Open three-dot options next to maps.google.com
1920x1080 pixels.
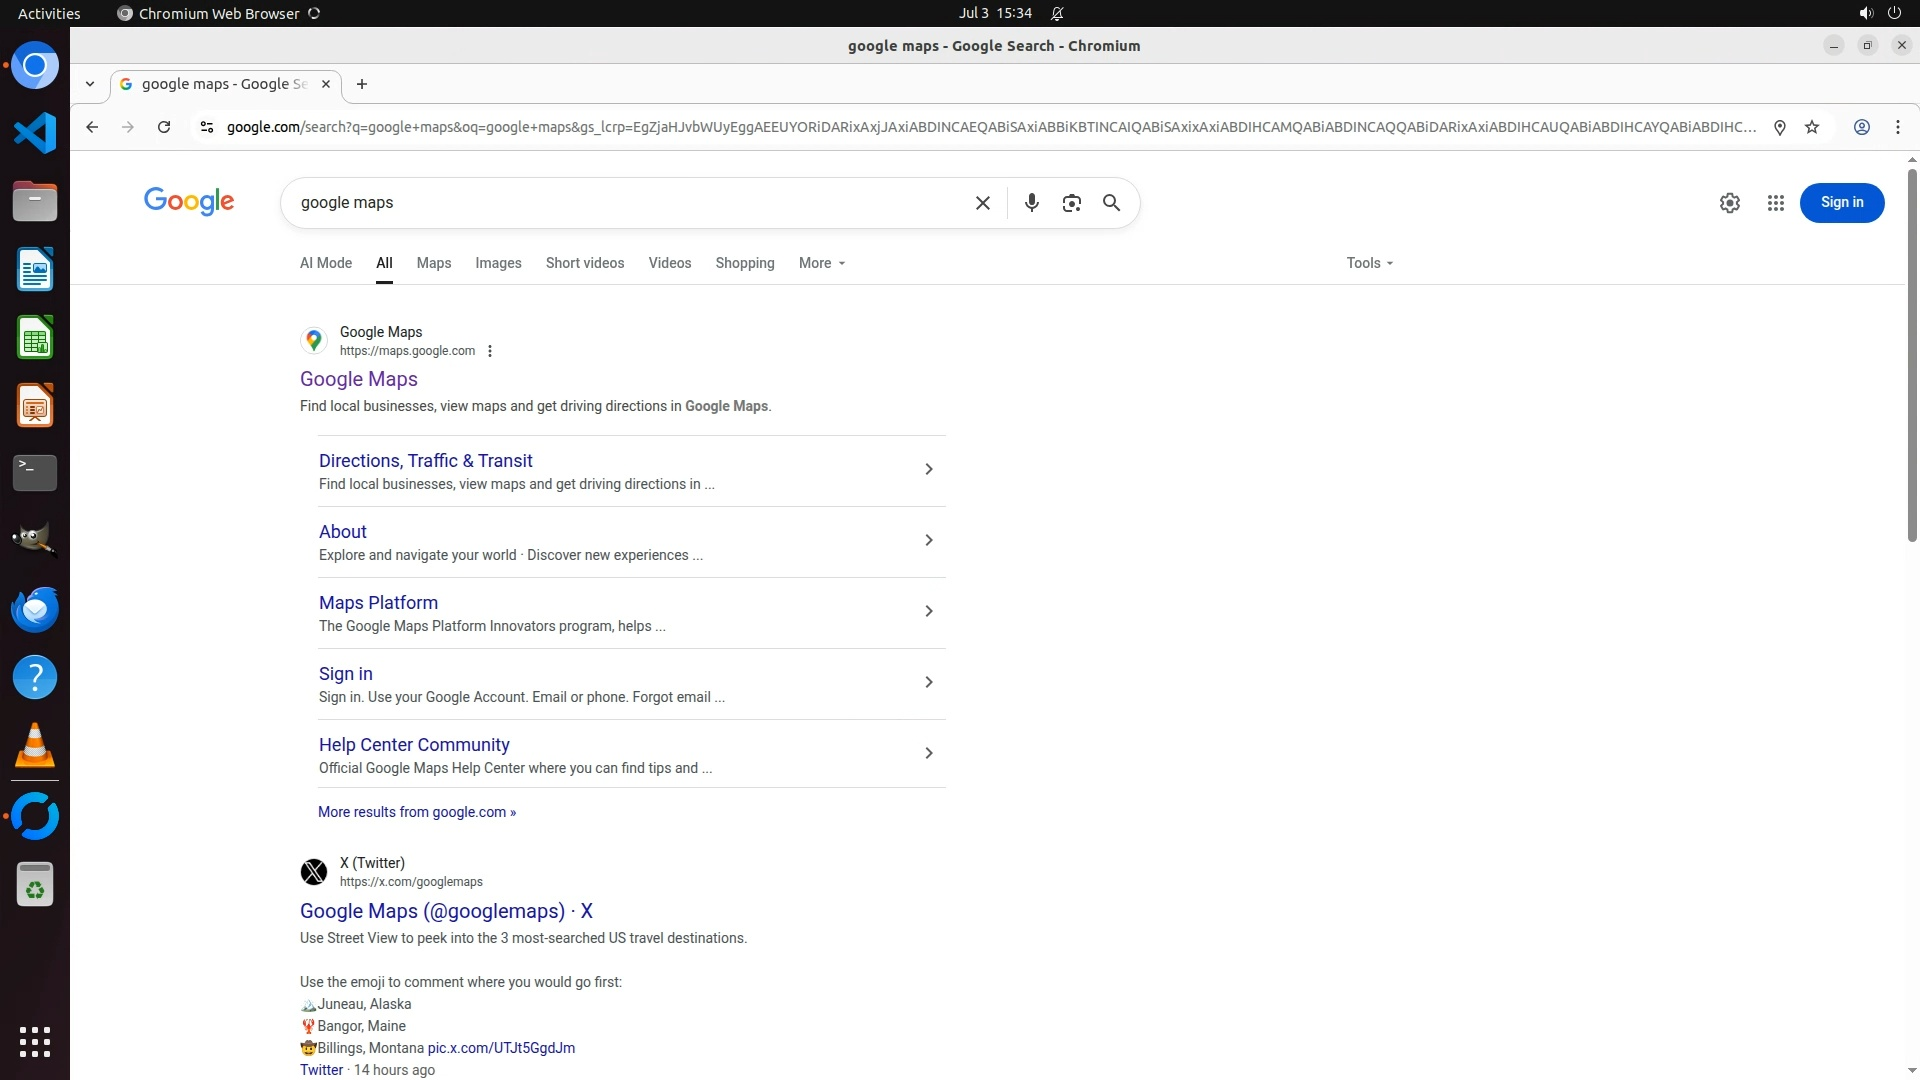tap(490, 351)
